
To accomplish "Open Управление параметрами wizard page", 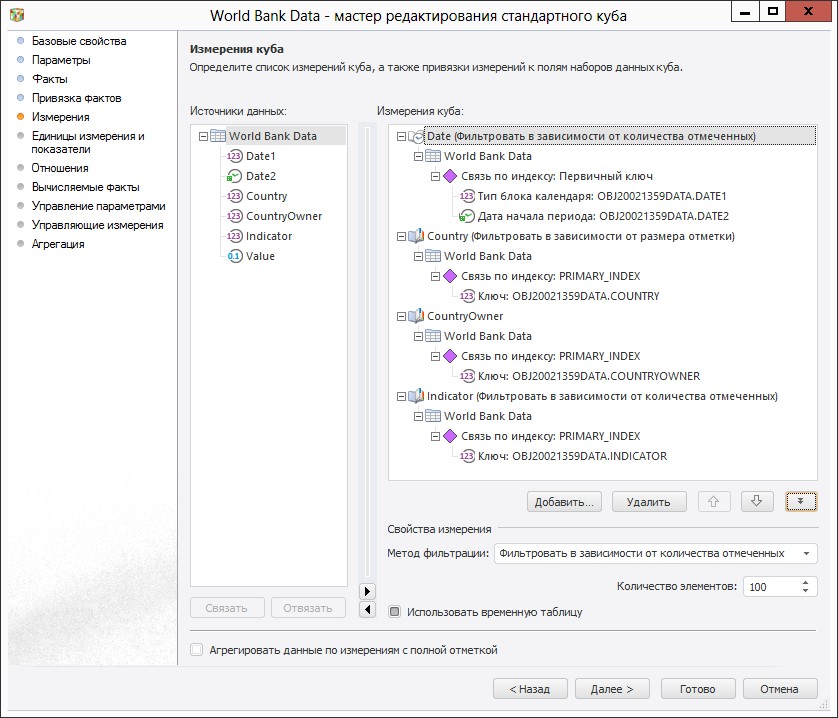I will pos(98,206).
